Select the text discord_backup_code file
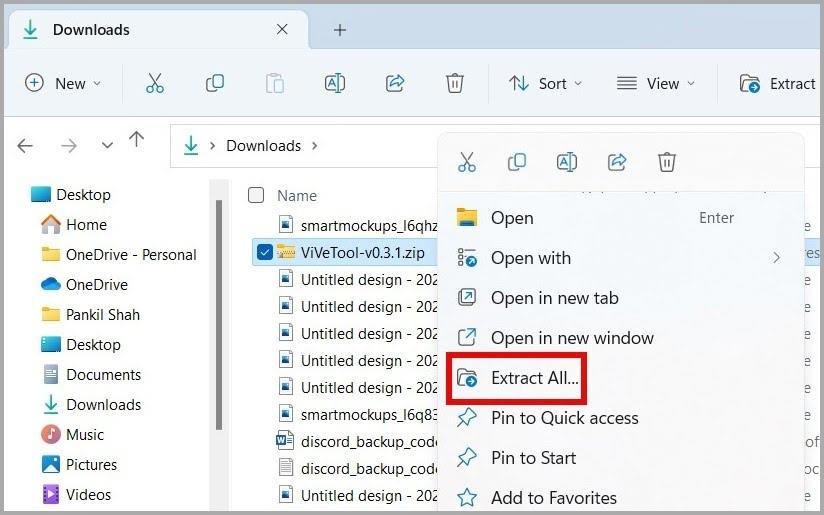The height and width of the screenshot is (515, 824). (x=358, y=468)
